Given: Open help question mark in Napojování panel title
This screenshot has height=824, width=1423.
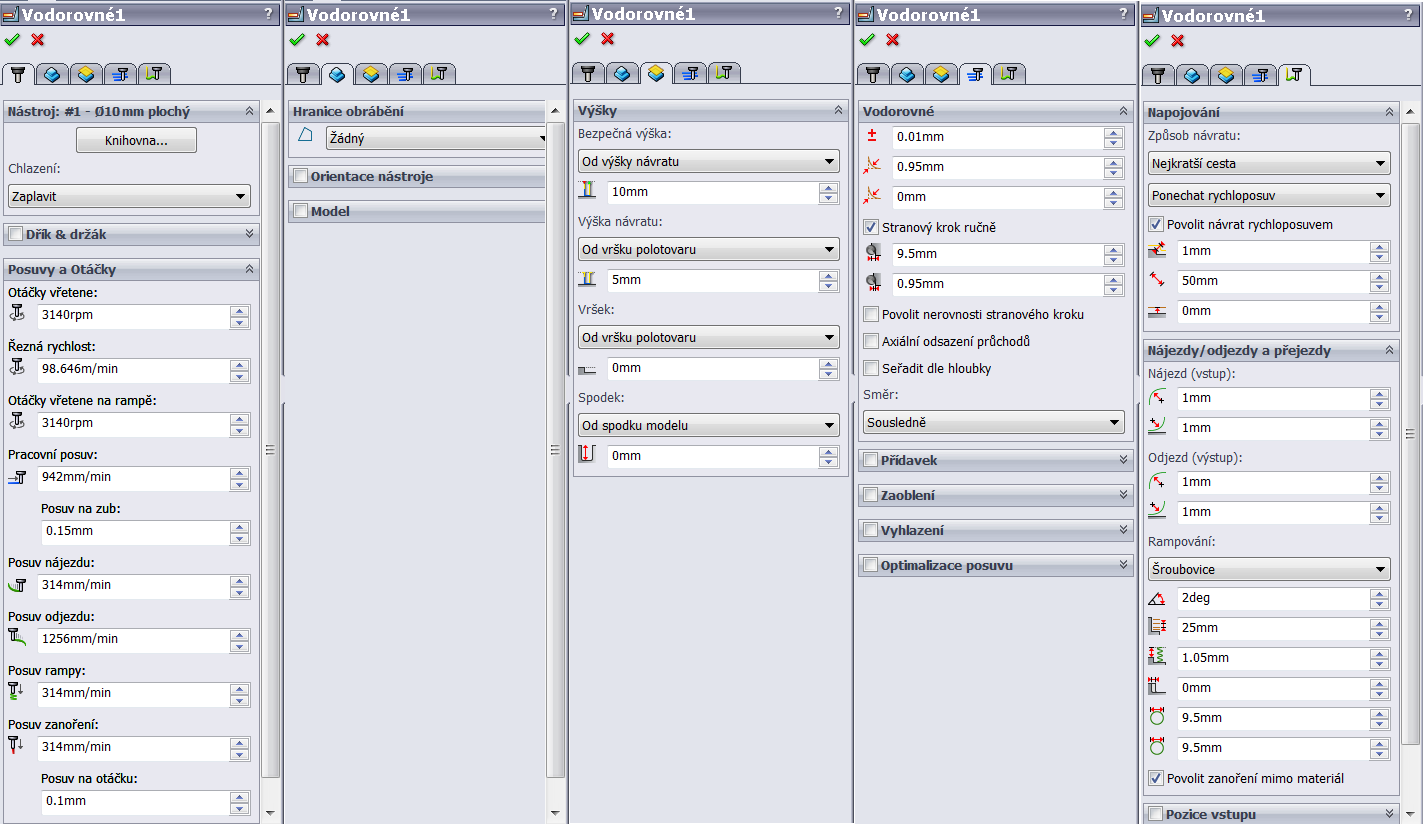Looking at the screenshot, I should click(1408, 14).
